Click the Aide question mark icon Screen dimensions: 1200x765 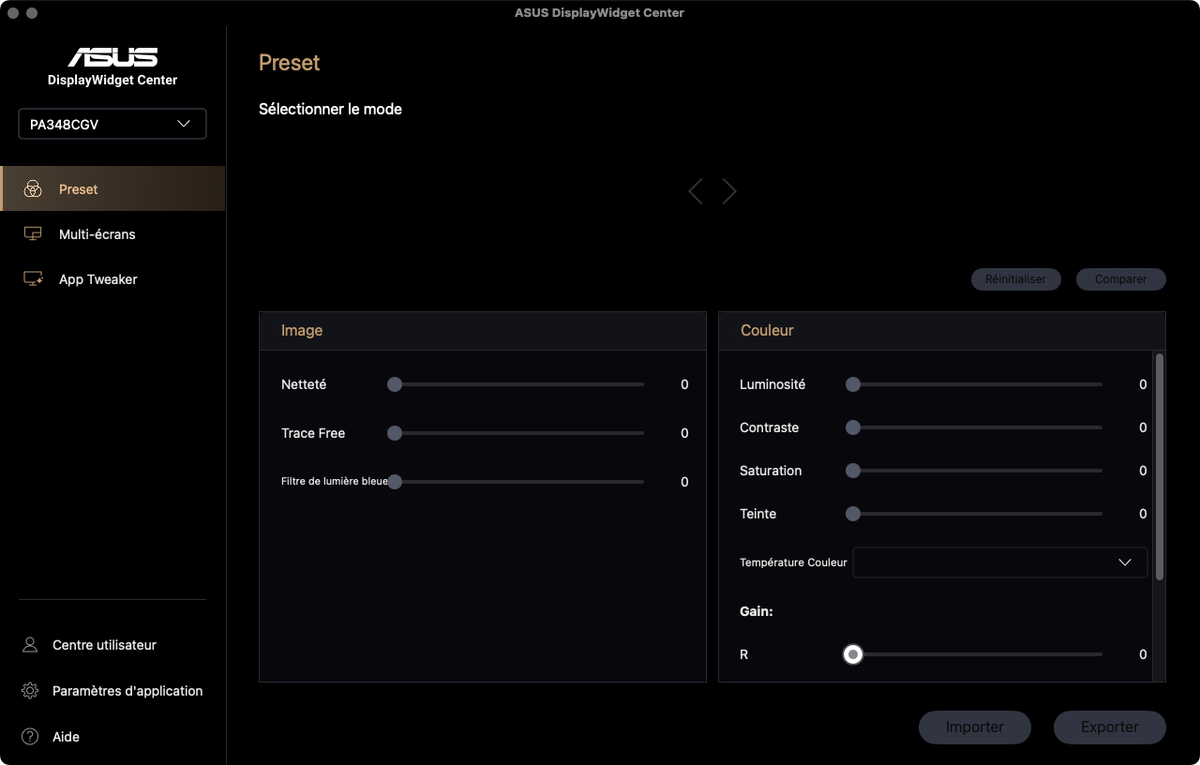pos(30,737)
